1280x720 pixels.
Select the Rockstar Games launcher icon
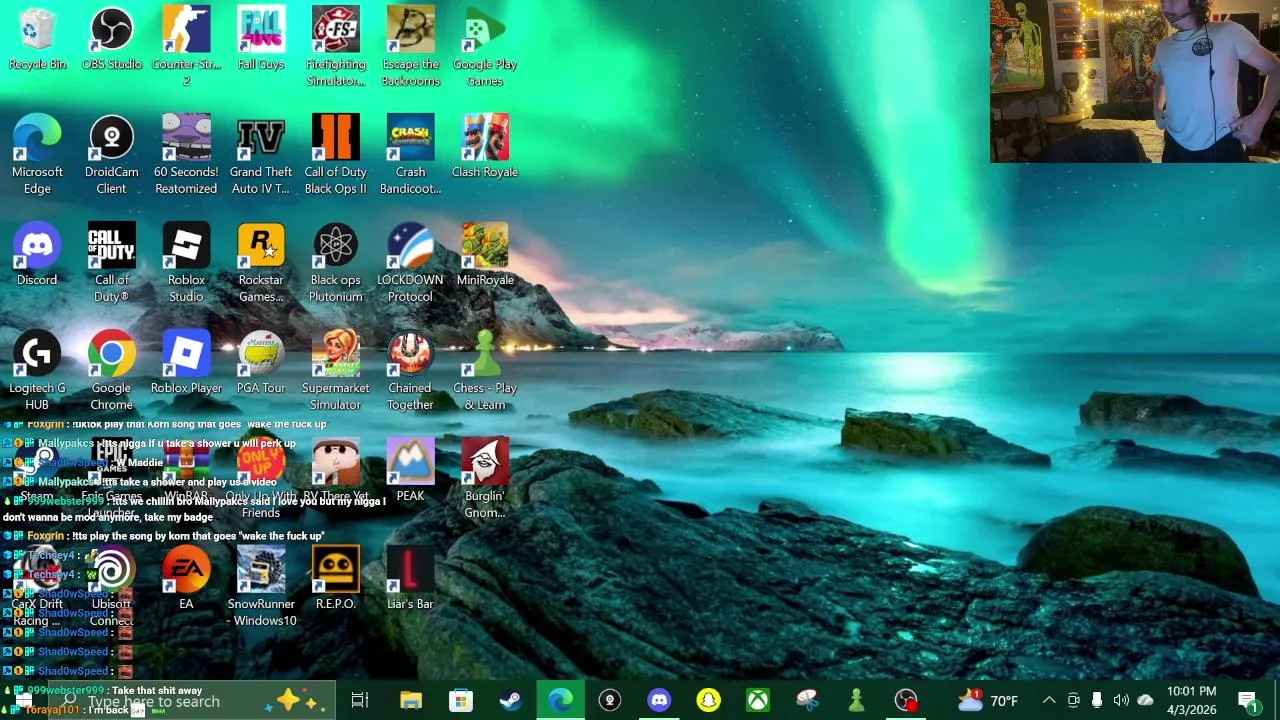(261, 263)
